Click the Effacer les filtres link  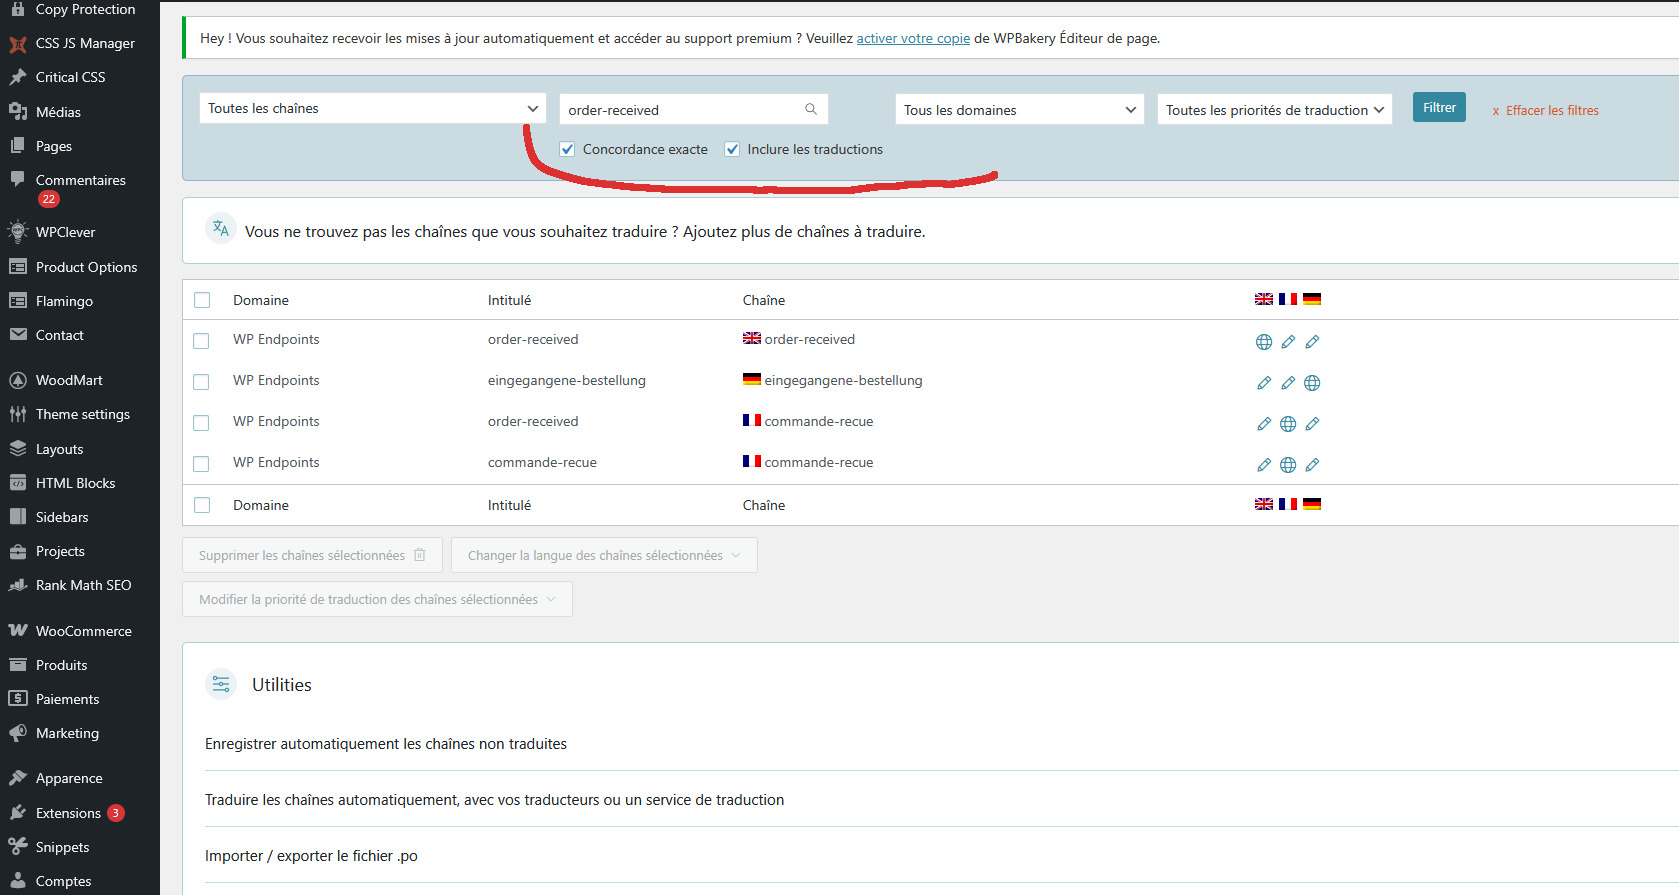[x=1551, y=111]
